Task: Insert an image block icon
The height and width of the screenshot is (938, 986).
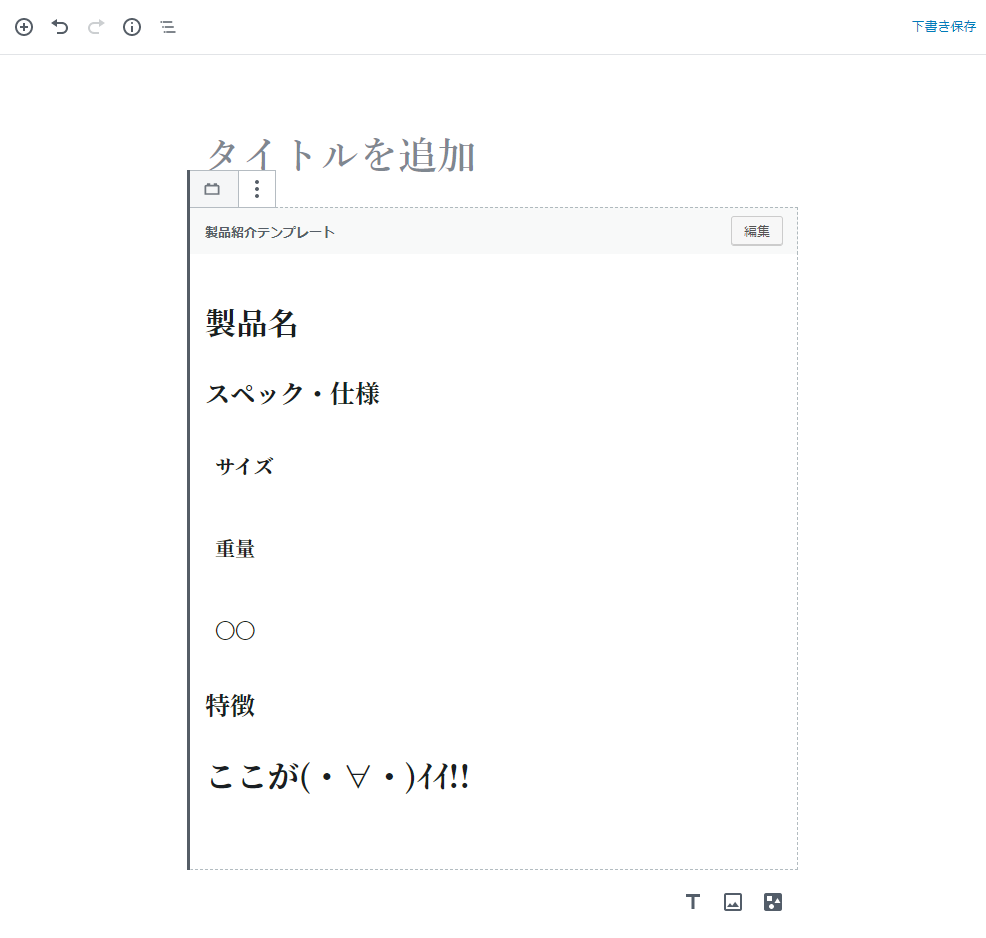Action: (x=733, y=902)
